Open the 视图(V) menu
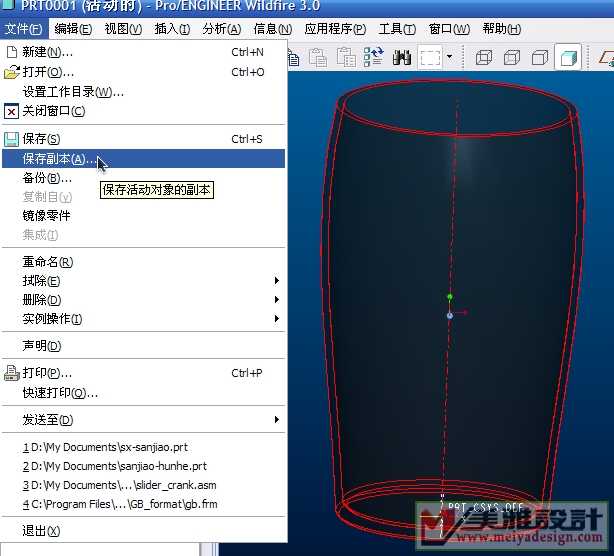Image resolution: width=614 pixels, height=556 pixels. pos(123,29)
